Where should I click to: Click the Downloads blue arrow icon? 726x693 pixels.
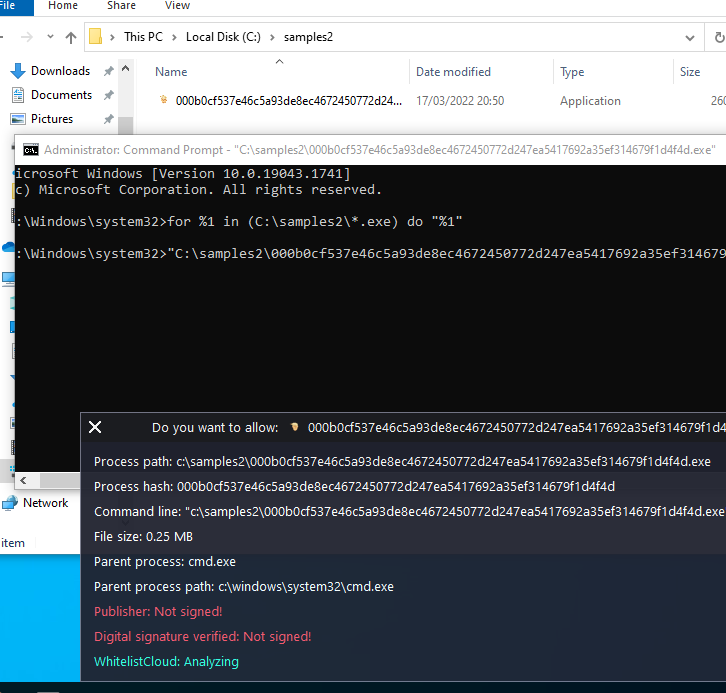[x=18, y=71]
